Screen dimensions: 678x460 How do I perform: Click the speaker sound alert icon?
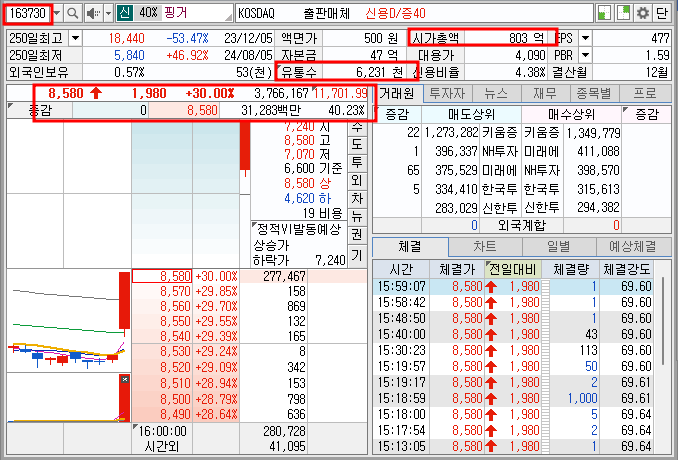point(93,13)
